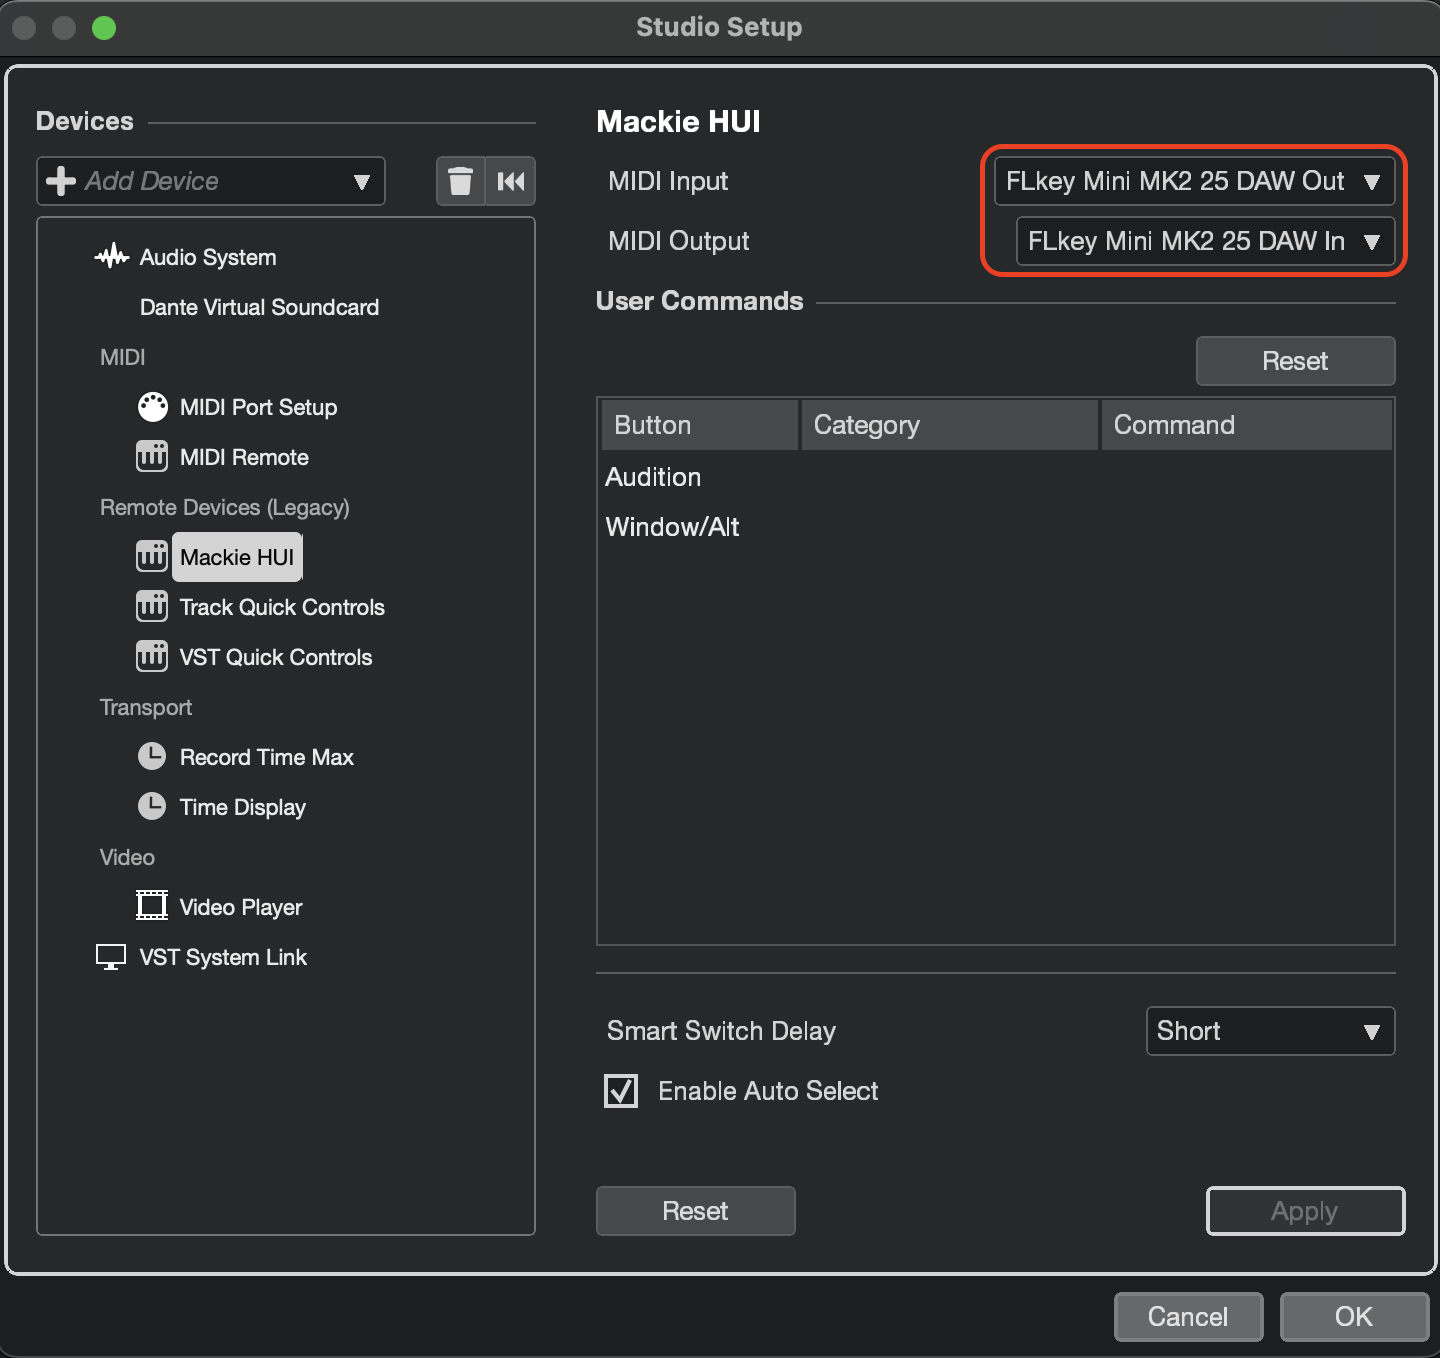Click the Button column header
This screenshot has width=1440, height=1358.
[700, 425]
